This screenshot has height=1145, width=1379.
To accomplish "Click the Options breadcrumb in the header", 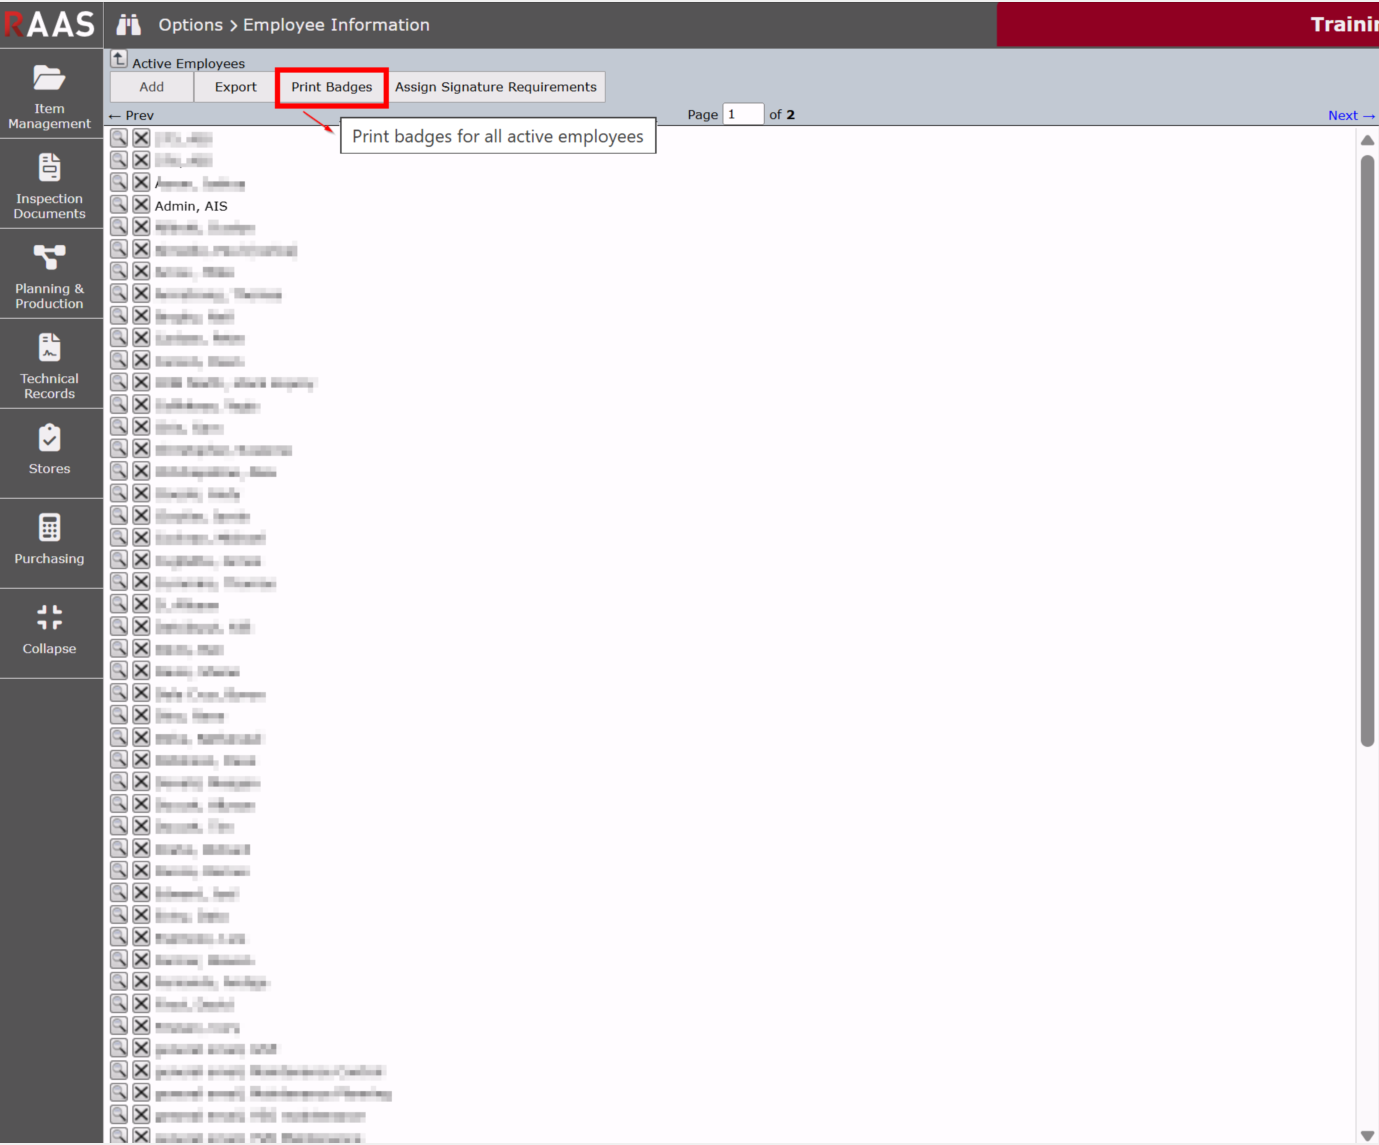I will click(190, 25).
